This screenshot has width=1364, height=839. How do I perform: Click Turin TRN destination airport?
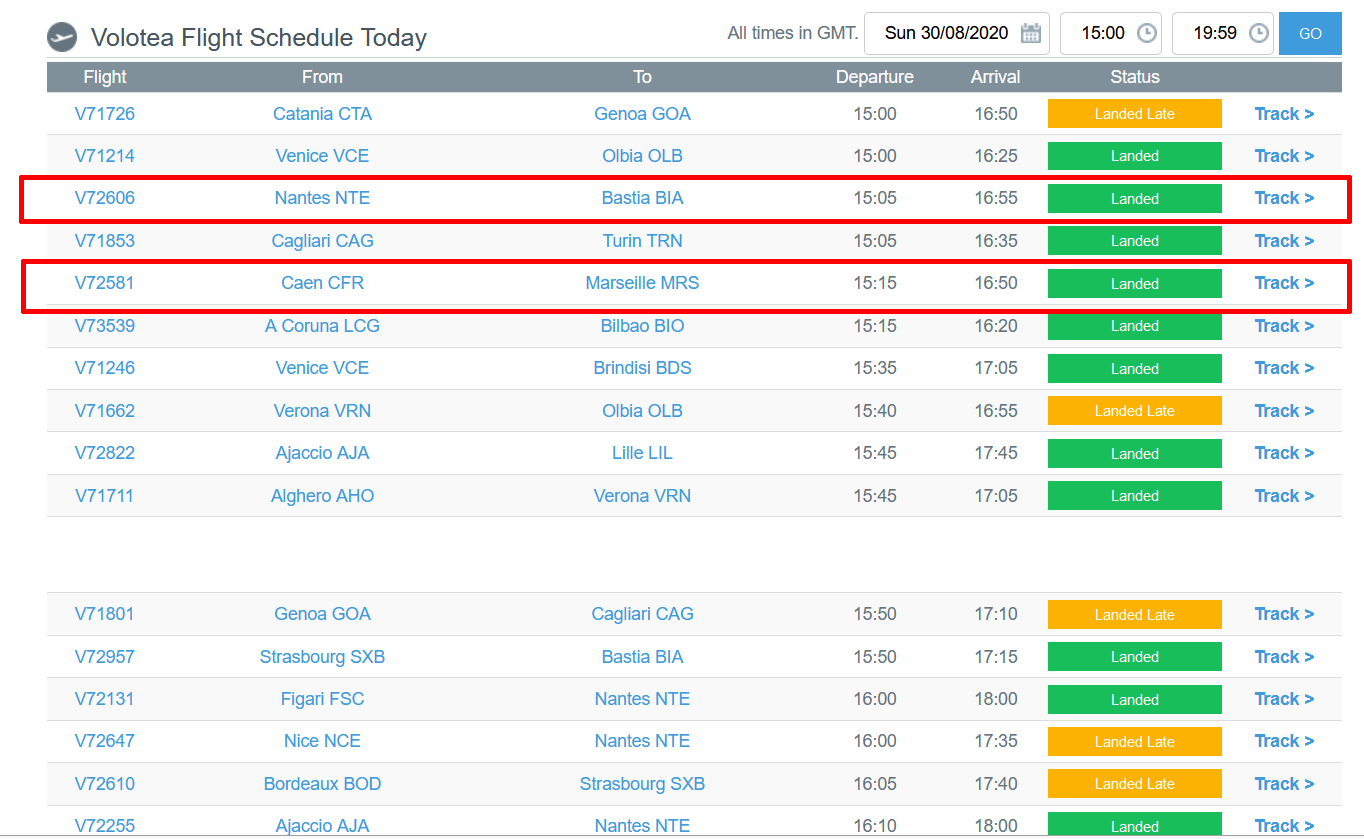click(642, 241)
